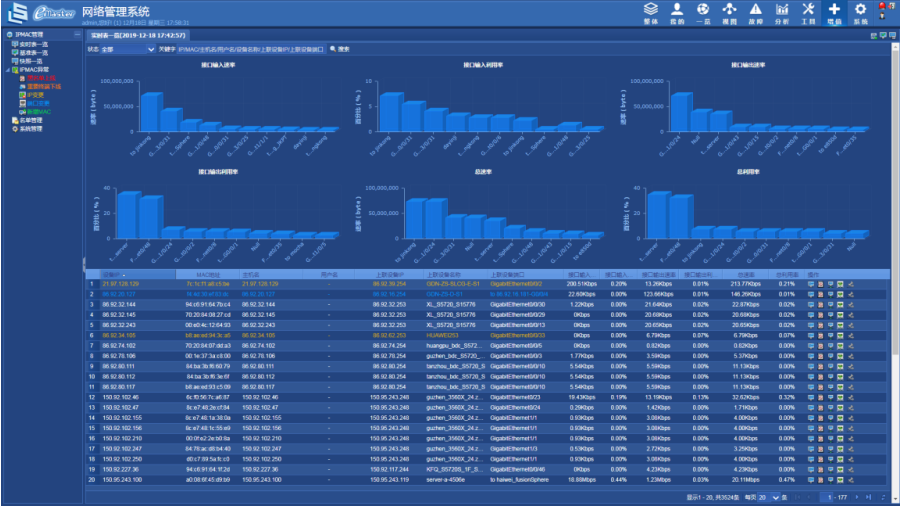Screen dimensions: 901x506
Task: Select uplink IP cell 150.92.117.244
Action: (390, 470)
